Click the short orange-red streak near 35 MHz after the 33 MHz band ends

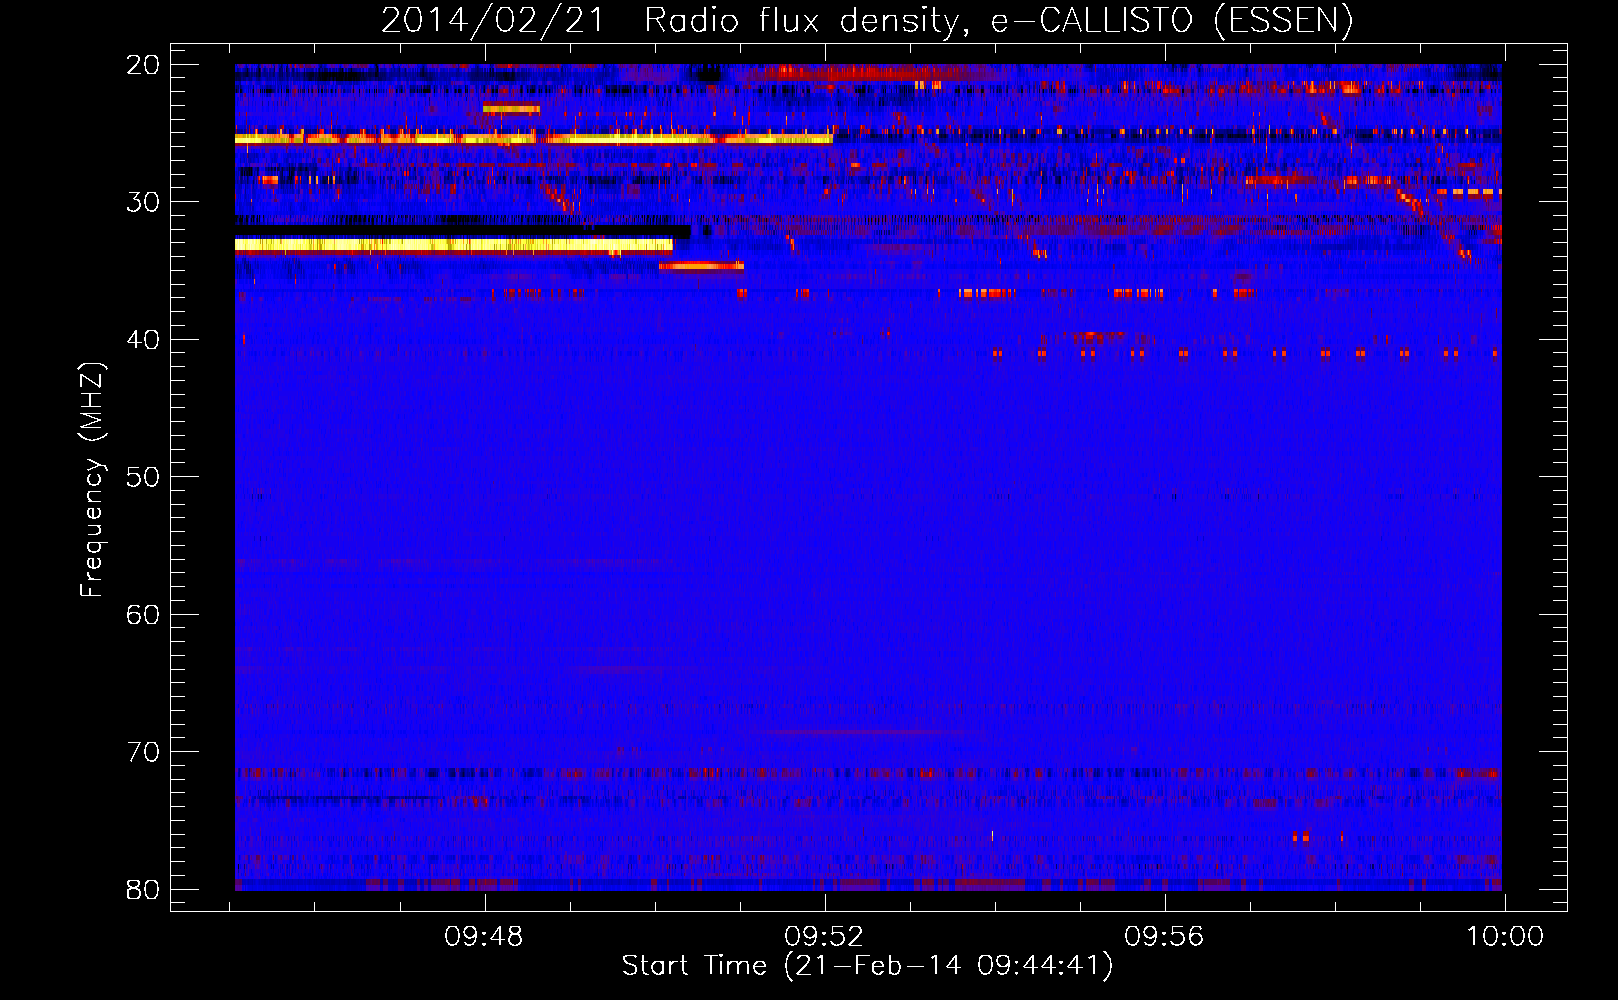click(x=701, y=266)
